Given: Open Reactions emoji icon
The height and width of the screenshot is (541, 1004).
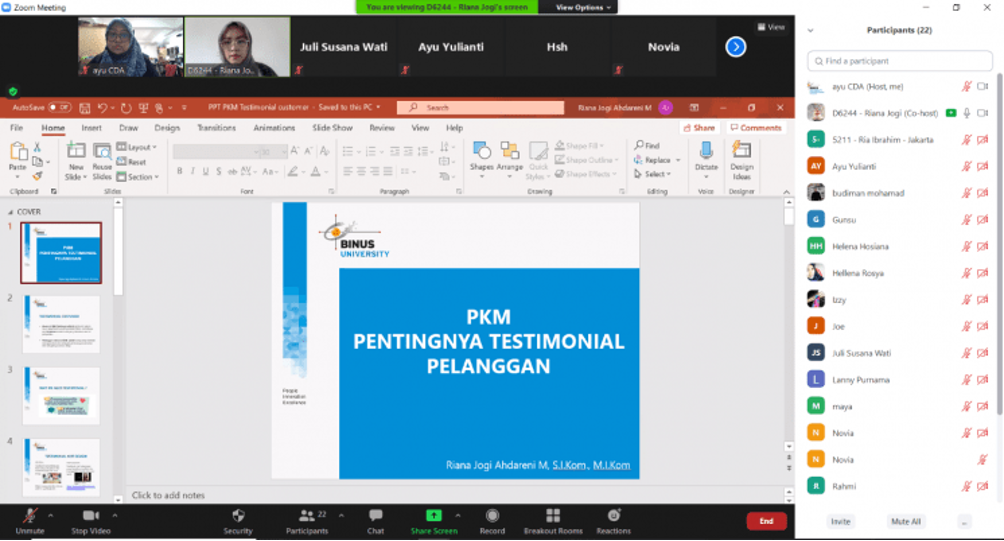Looking at the screenshot, I should pyautogui.click(x=613, y=516).
